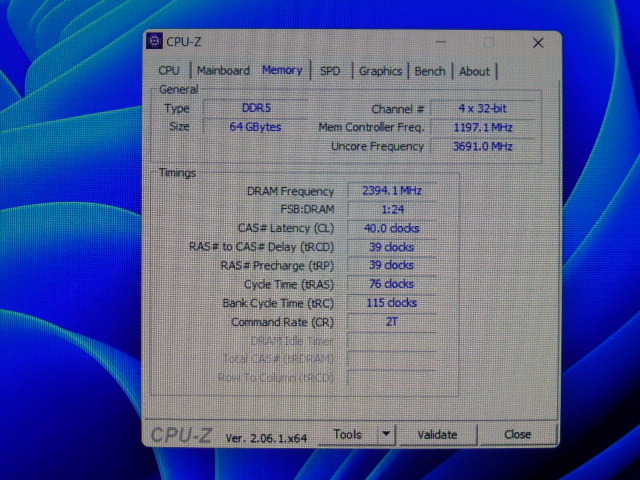Click the 2394.1 MHz DRAM frequency value
This screenshot has height=480, width=640.
coord(392,191)
